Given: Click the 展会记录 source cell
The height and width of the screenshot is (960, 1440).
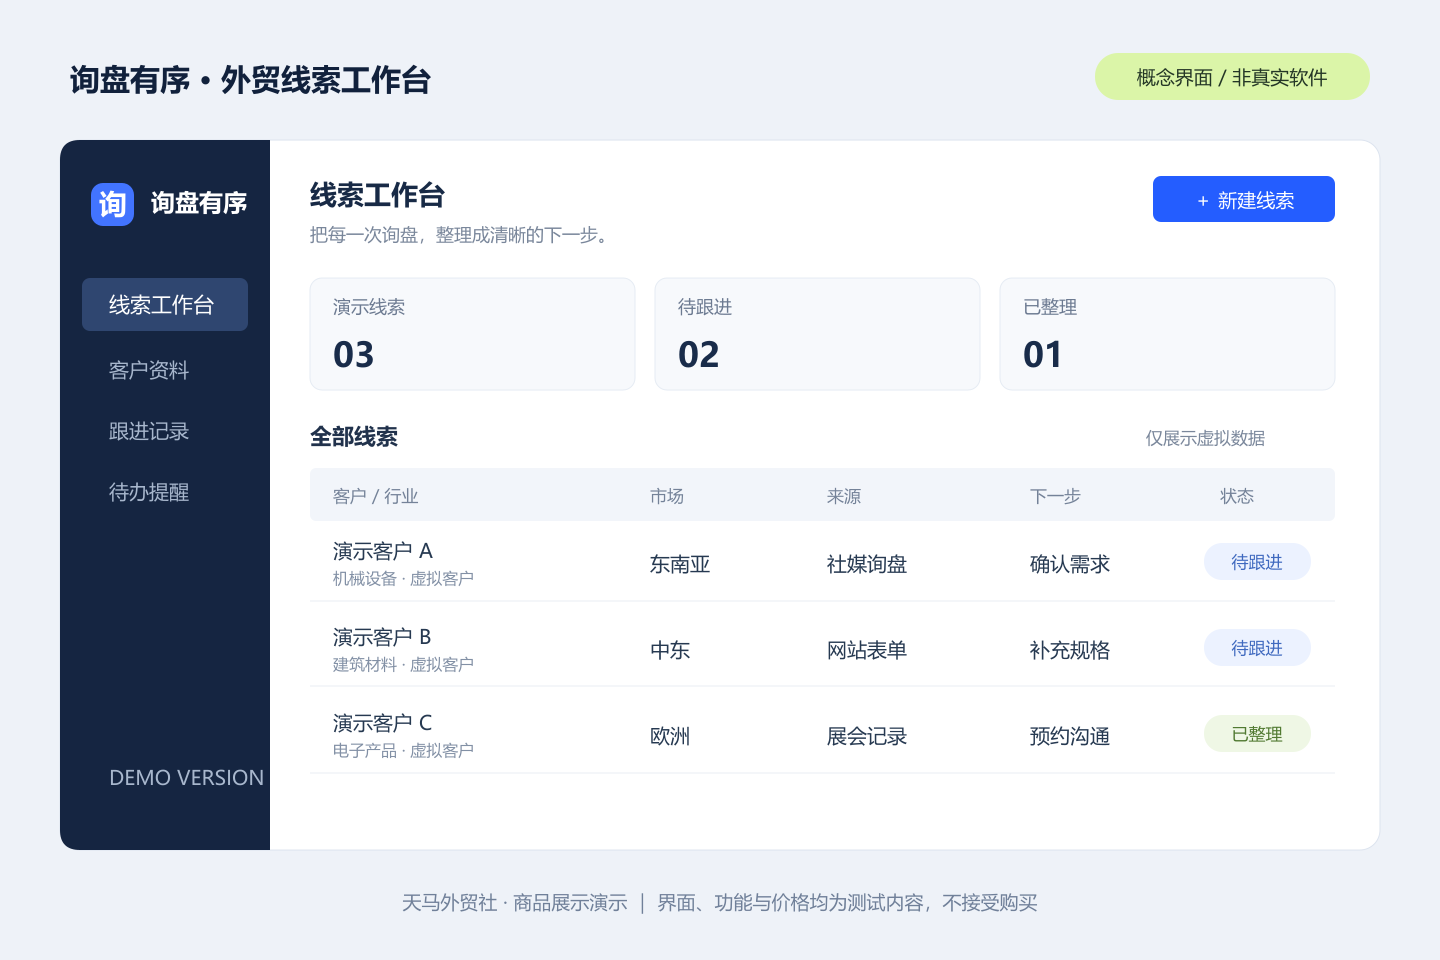Looking at the screenshot, I should point(867,736).
